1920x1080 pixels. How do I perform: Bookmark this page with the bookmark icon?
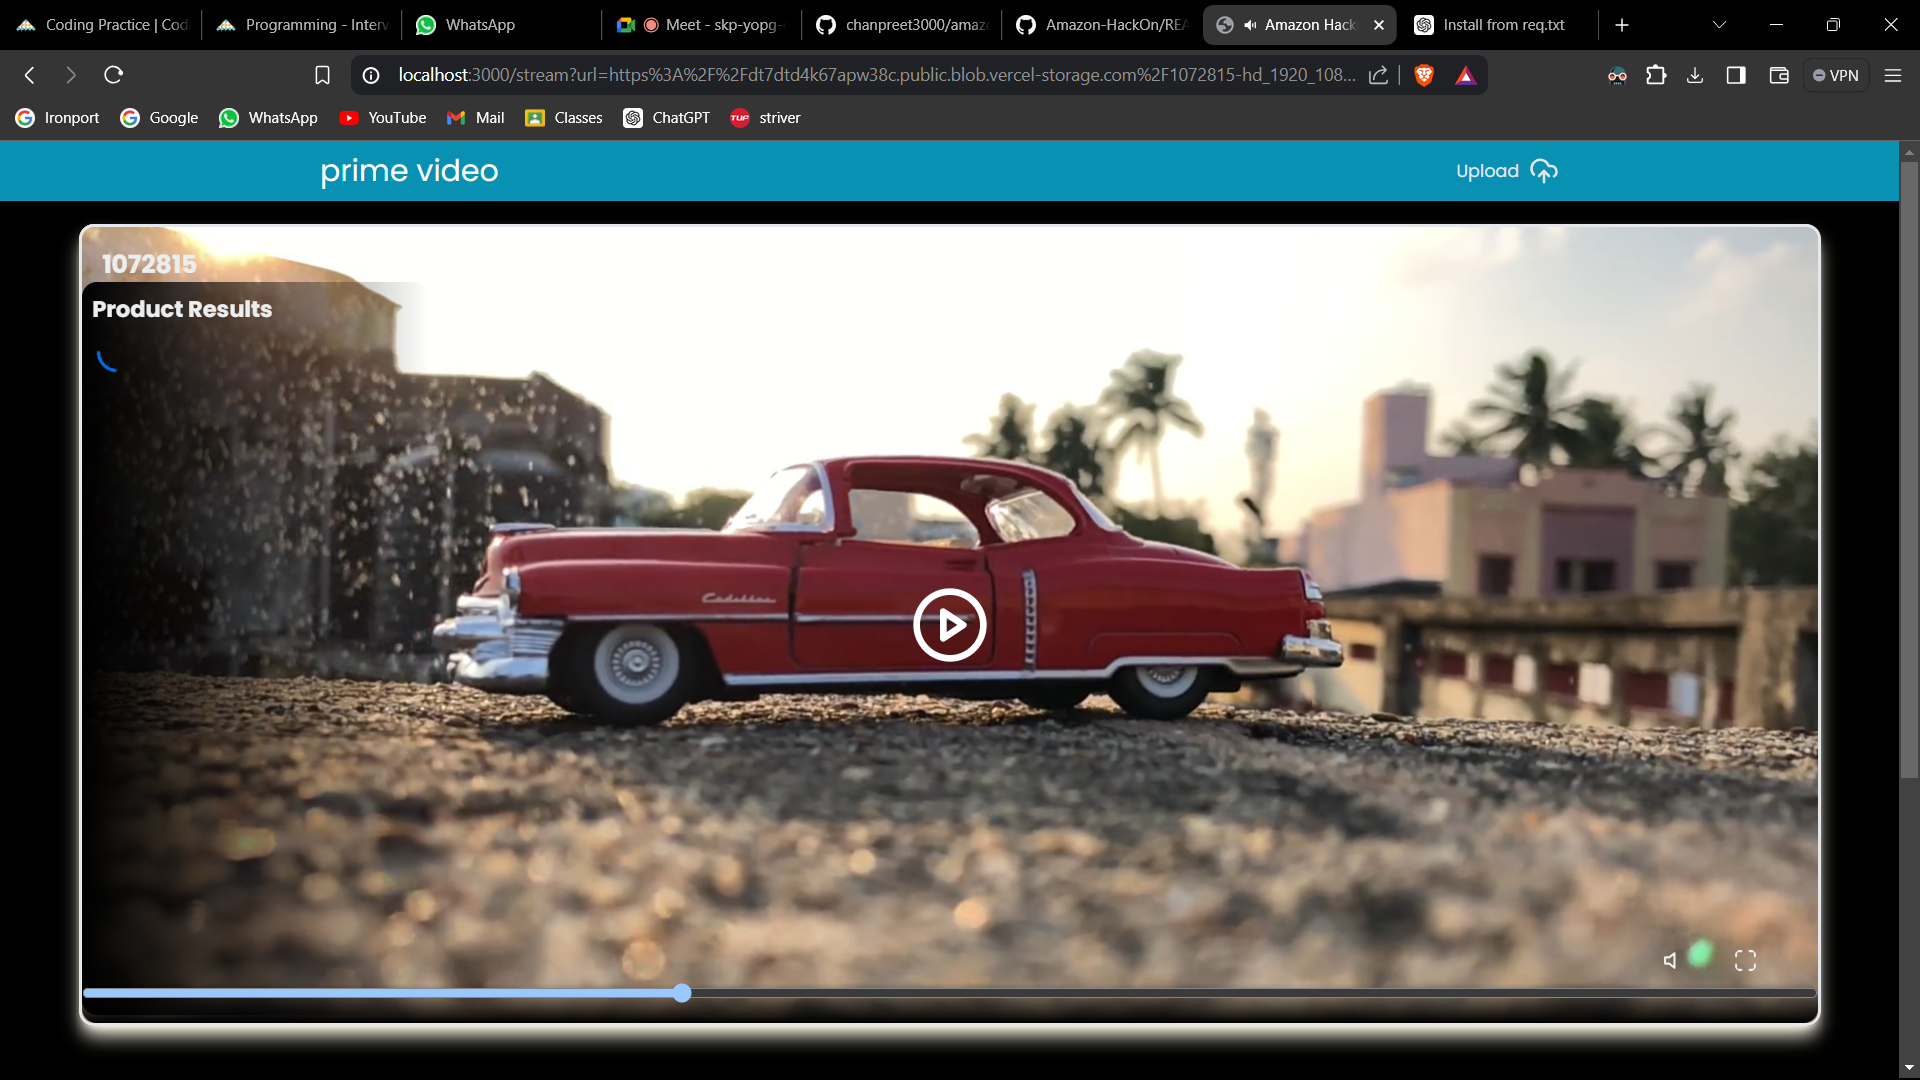[x=322, y=75]
